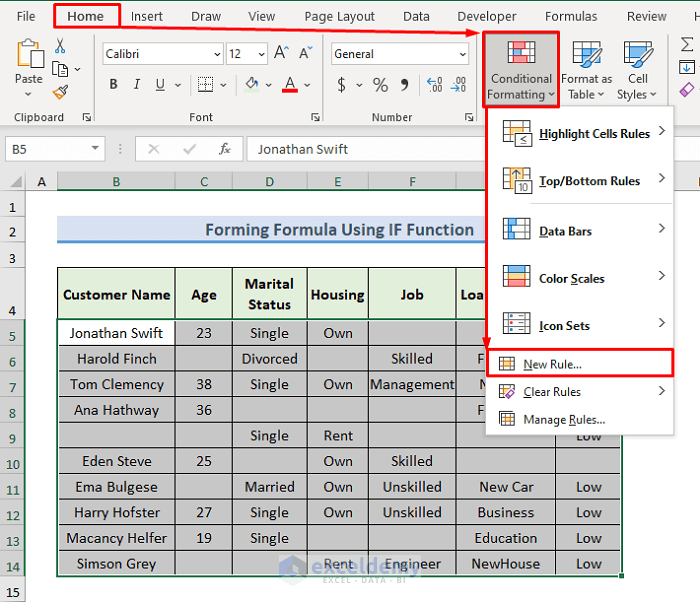The width and height of the screenshot is (700, 602).
Task: Expand Icon Sets submenu
Action: point(579,326)
